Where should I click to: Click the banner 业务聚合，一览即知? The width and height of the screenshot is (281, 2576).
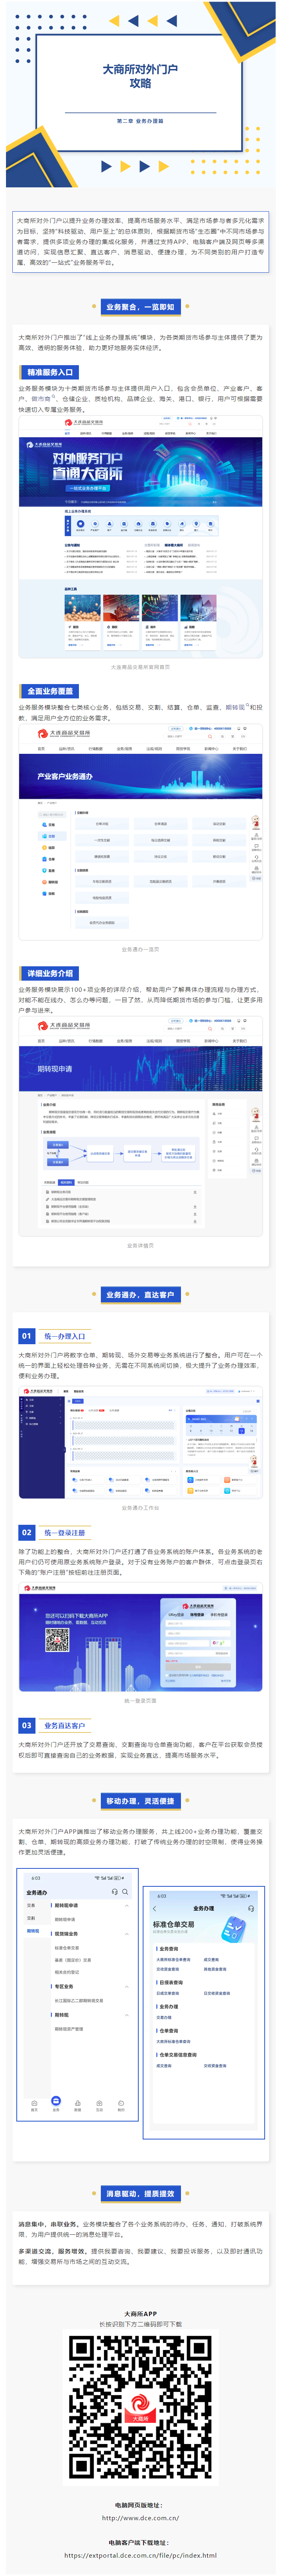click(140, 307)
